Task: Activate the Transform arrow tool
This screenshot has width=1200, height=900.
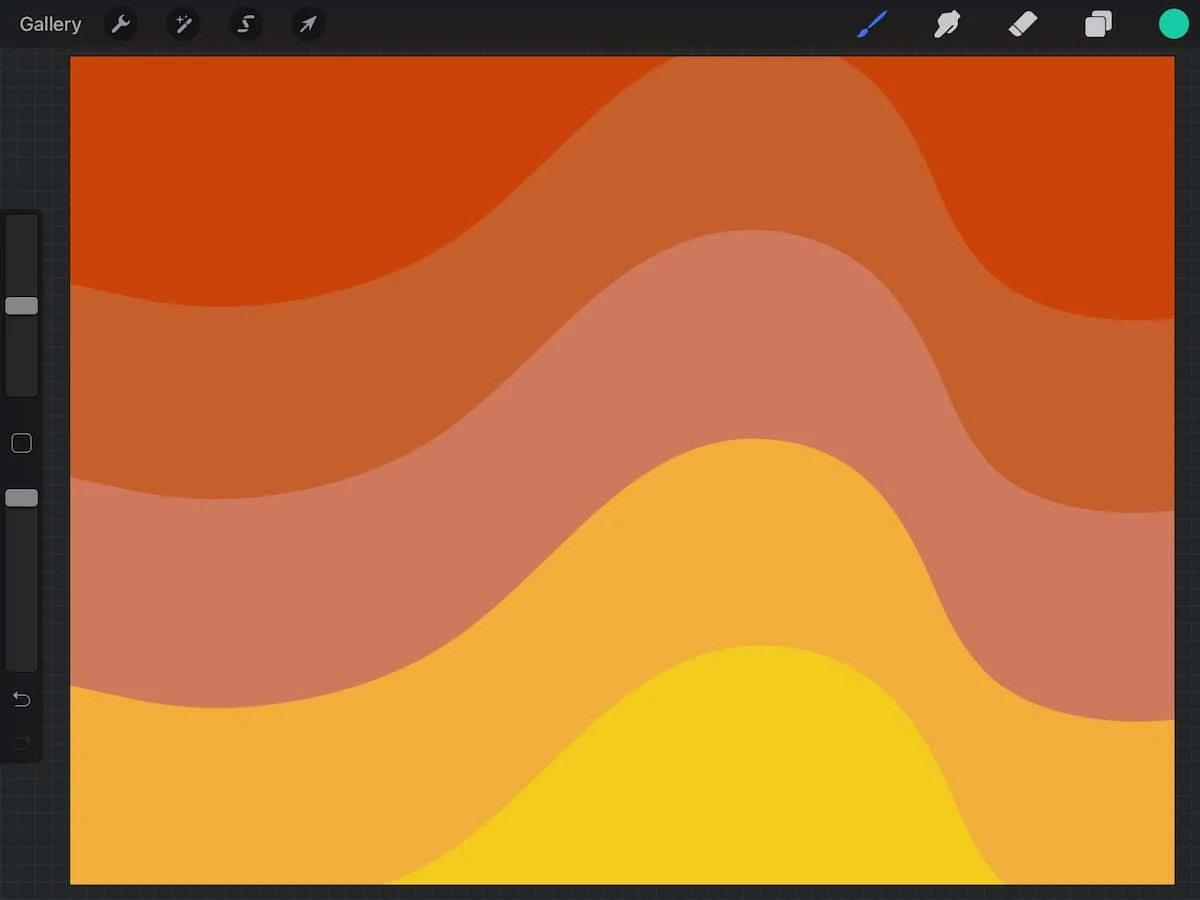Action: click(x=308, y=24)
